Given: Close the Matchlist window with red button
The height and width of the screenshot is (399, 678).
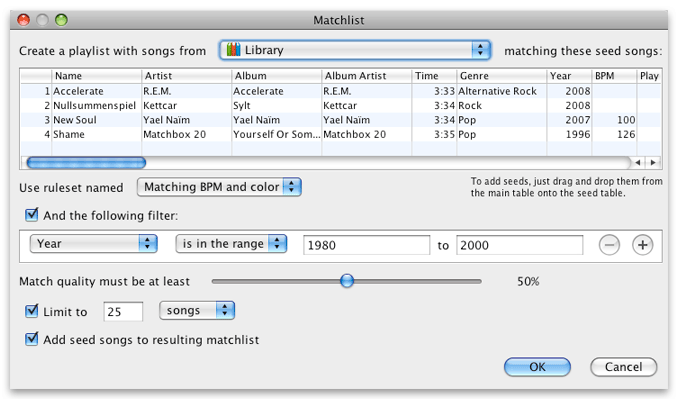Looking at the screenshot, I should (23, 20).
